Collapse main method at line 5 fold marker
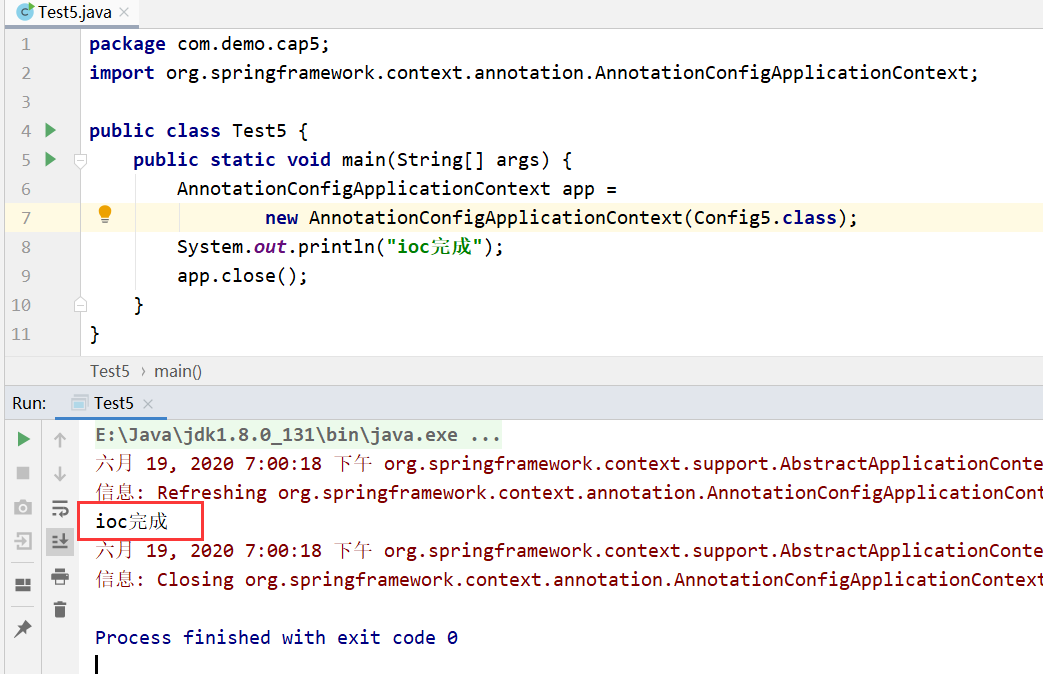 tap(80, 160)
